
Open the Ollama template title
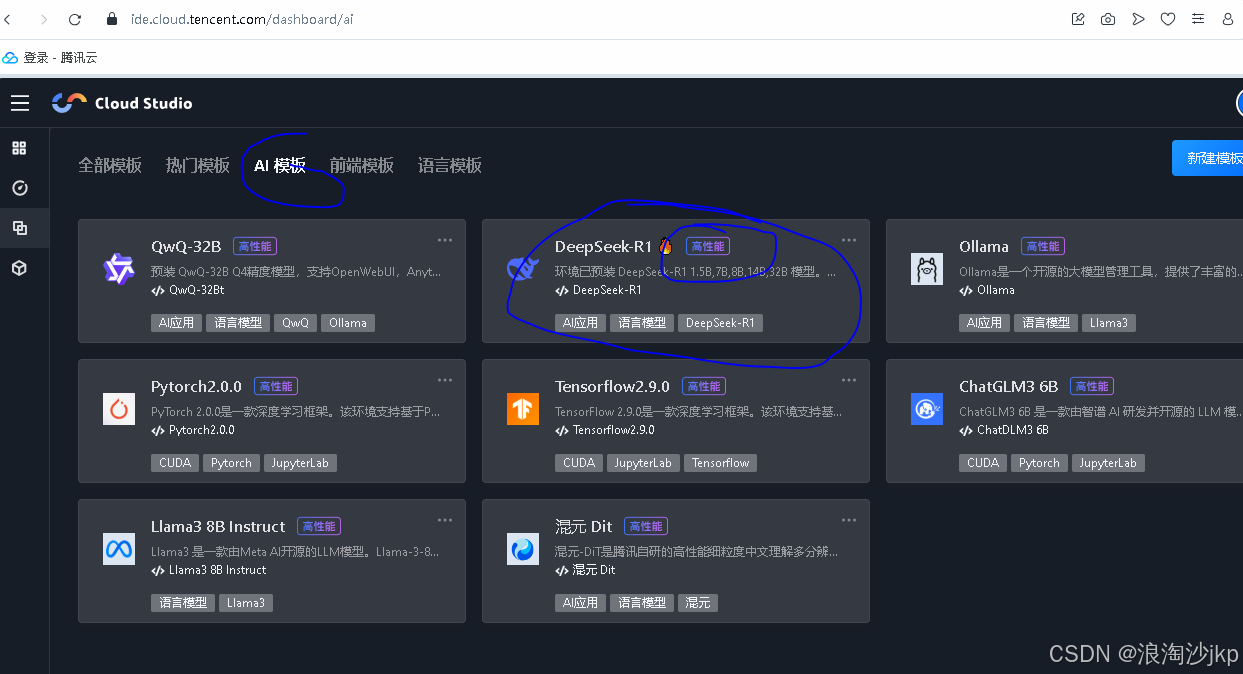[x=984, y=246]
